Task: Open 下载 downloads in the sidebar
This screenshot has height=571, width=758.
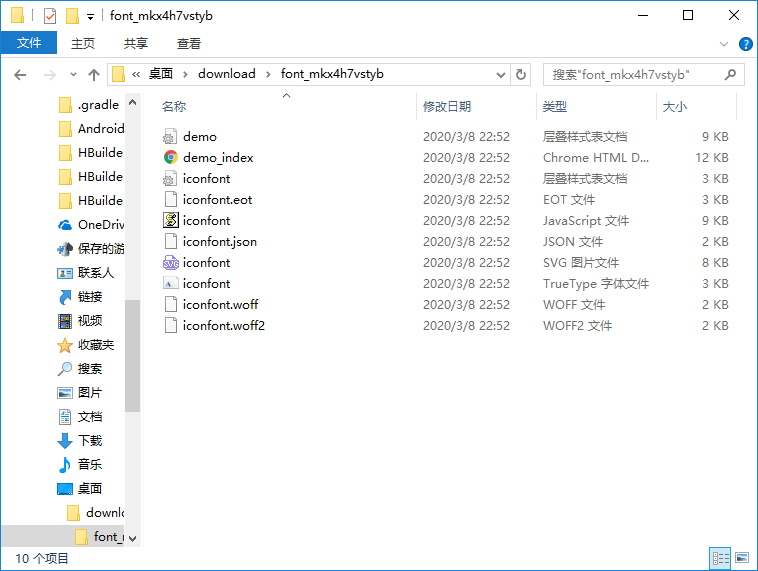Action: click(80, 440)
